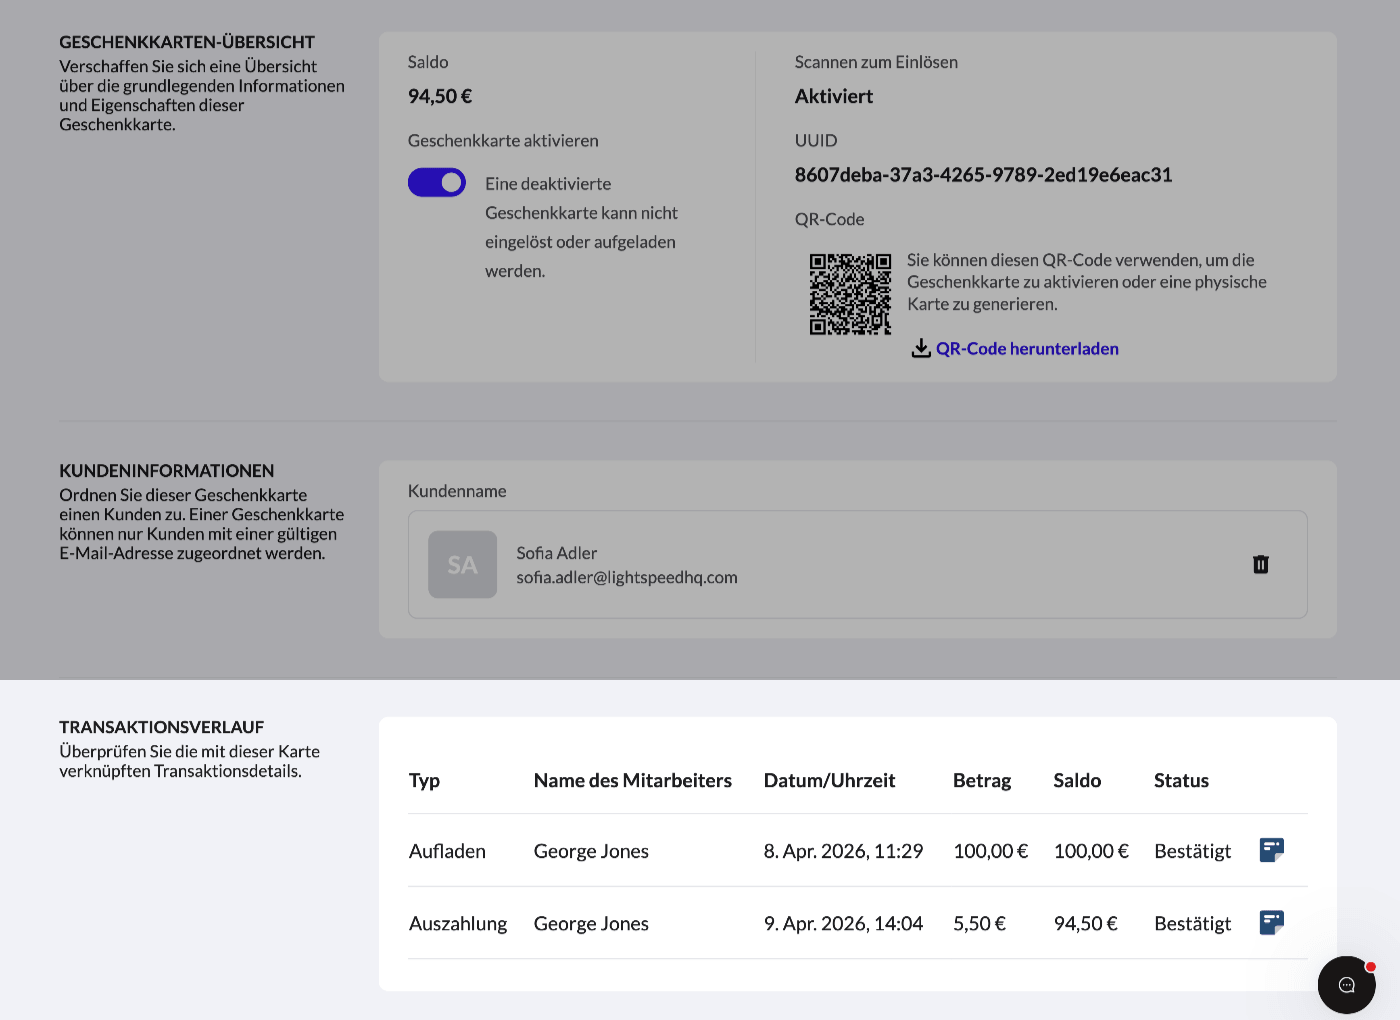Click amount 5,50 € in Auszahlung row

(979, 923)
